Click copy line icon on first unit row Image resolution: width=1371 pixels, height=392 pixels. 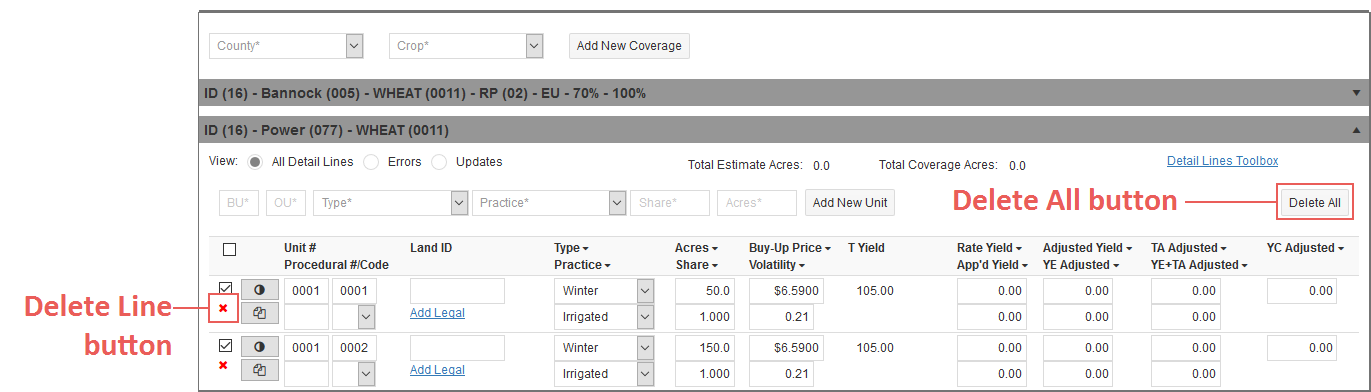click(x=259, y=313)
